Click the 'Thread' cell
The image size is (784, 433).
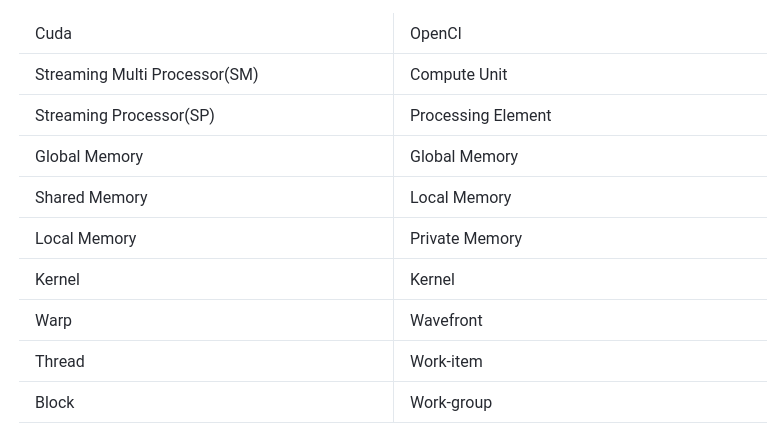(206, 361)
